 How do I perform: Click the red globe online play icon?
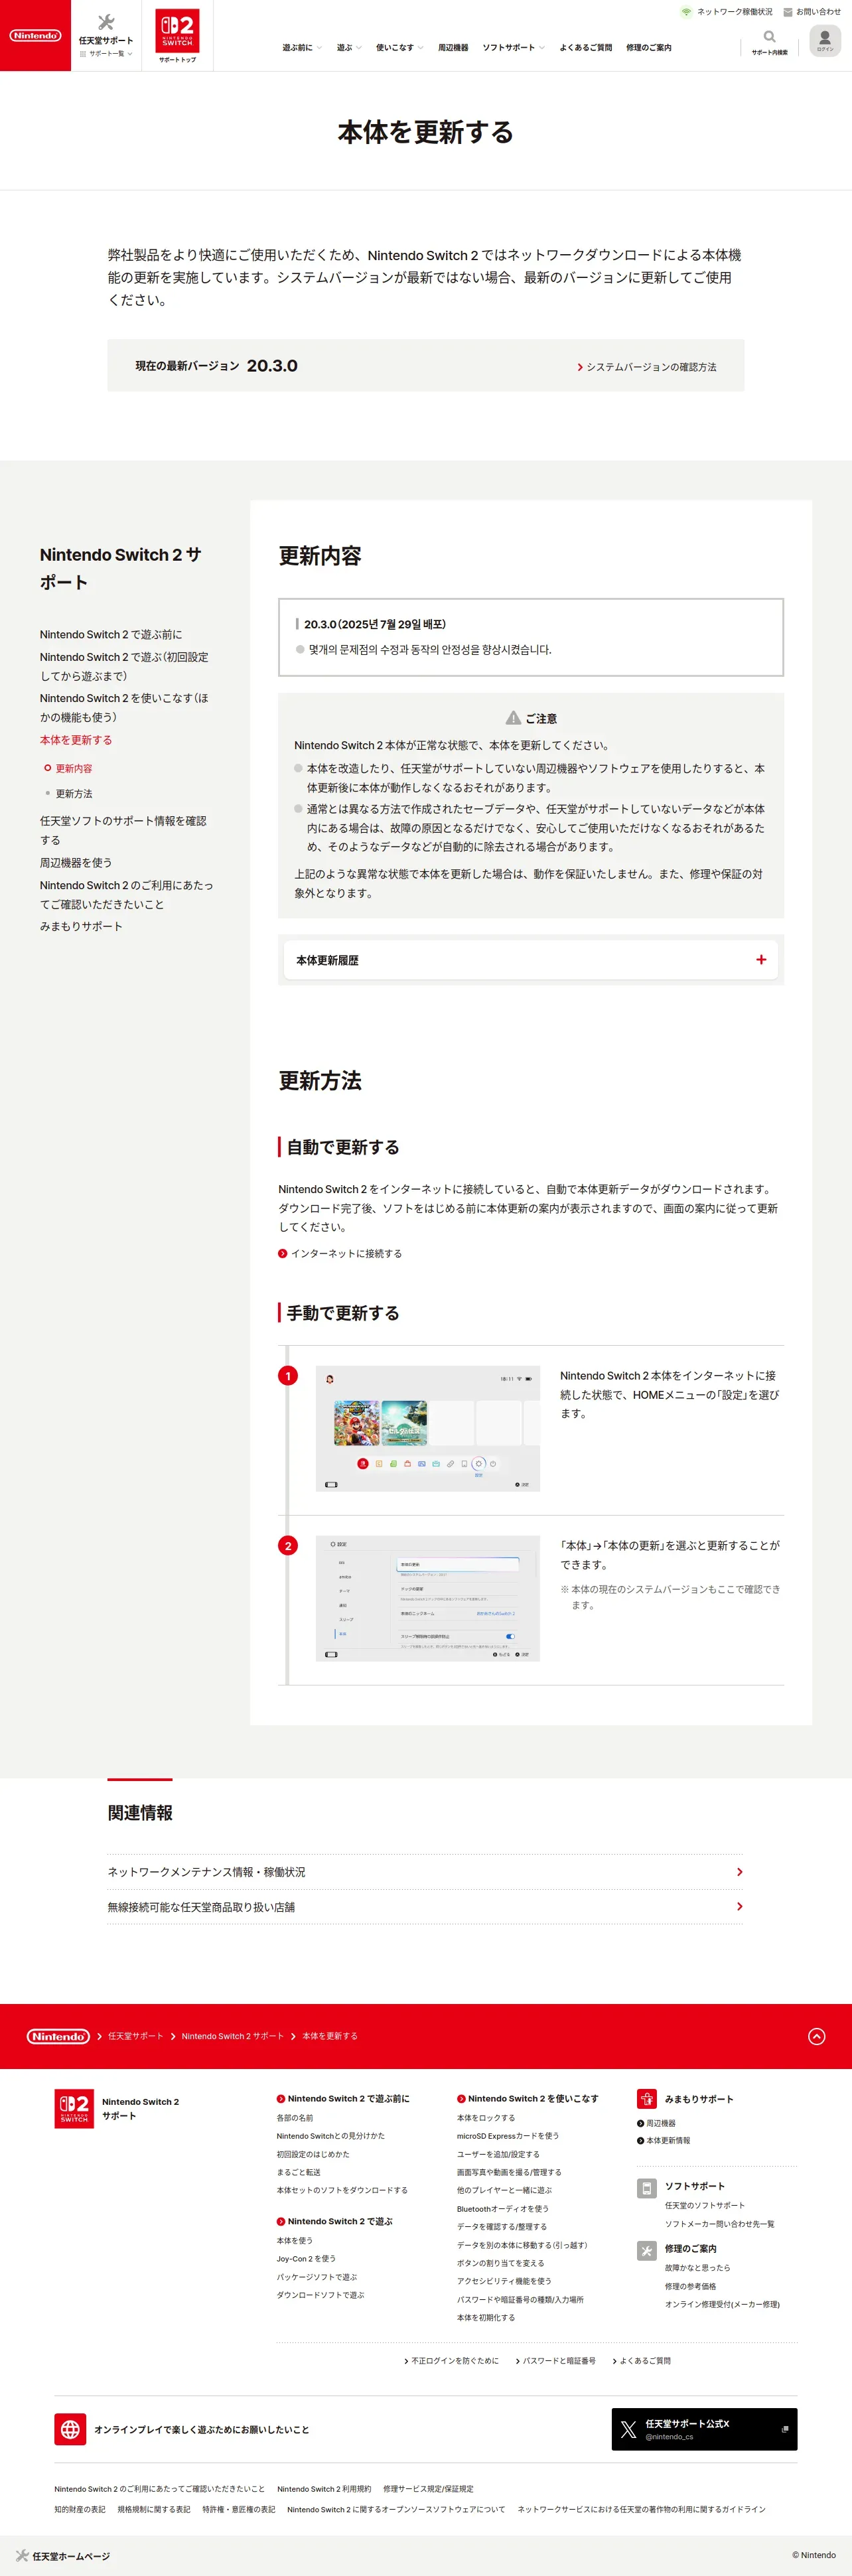(70, 2429)
